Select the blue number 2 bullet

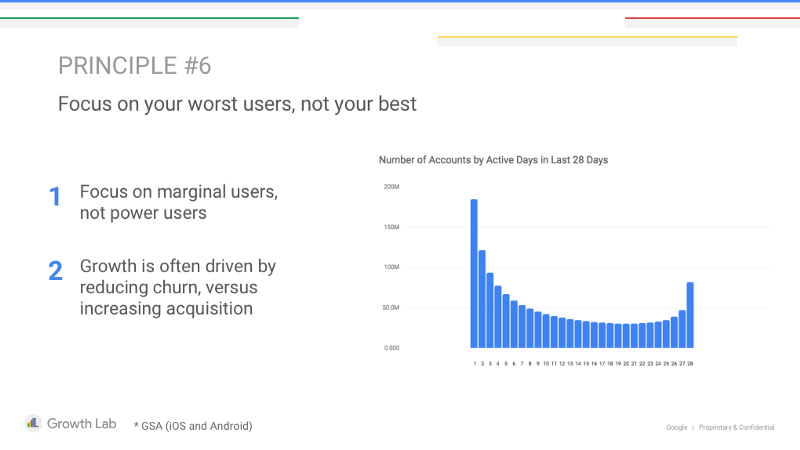[x=56, y=271]
